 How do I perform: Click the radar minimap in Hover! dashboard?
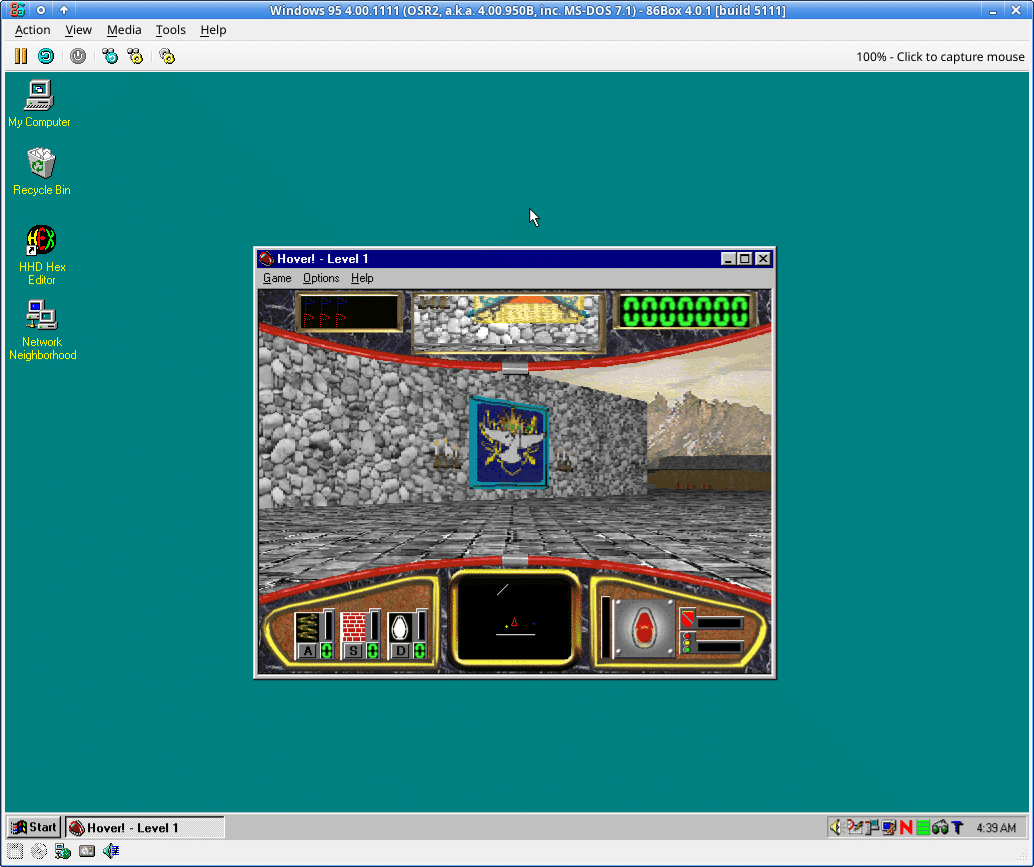click(x=515, y=618)
